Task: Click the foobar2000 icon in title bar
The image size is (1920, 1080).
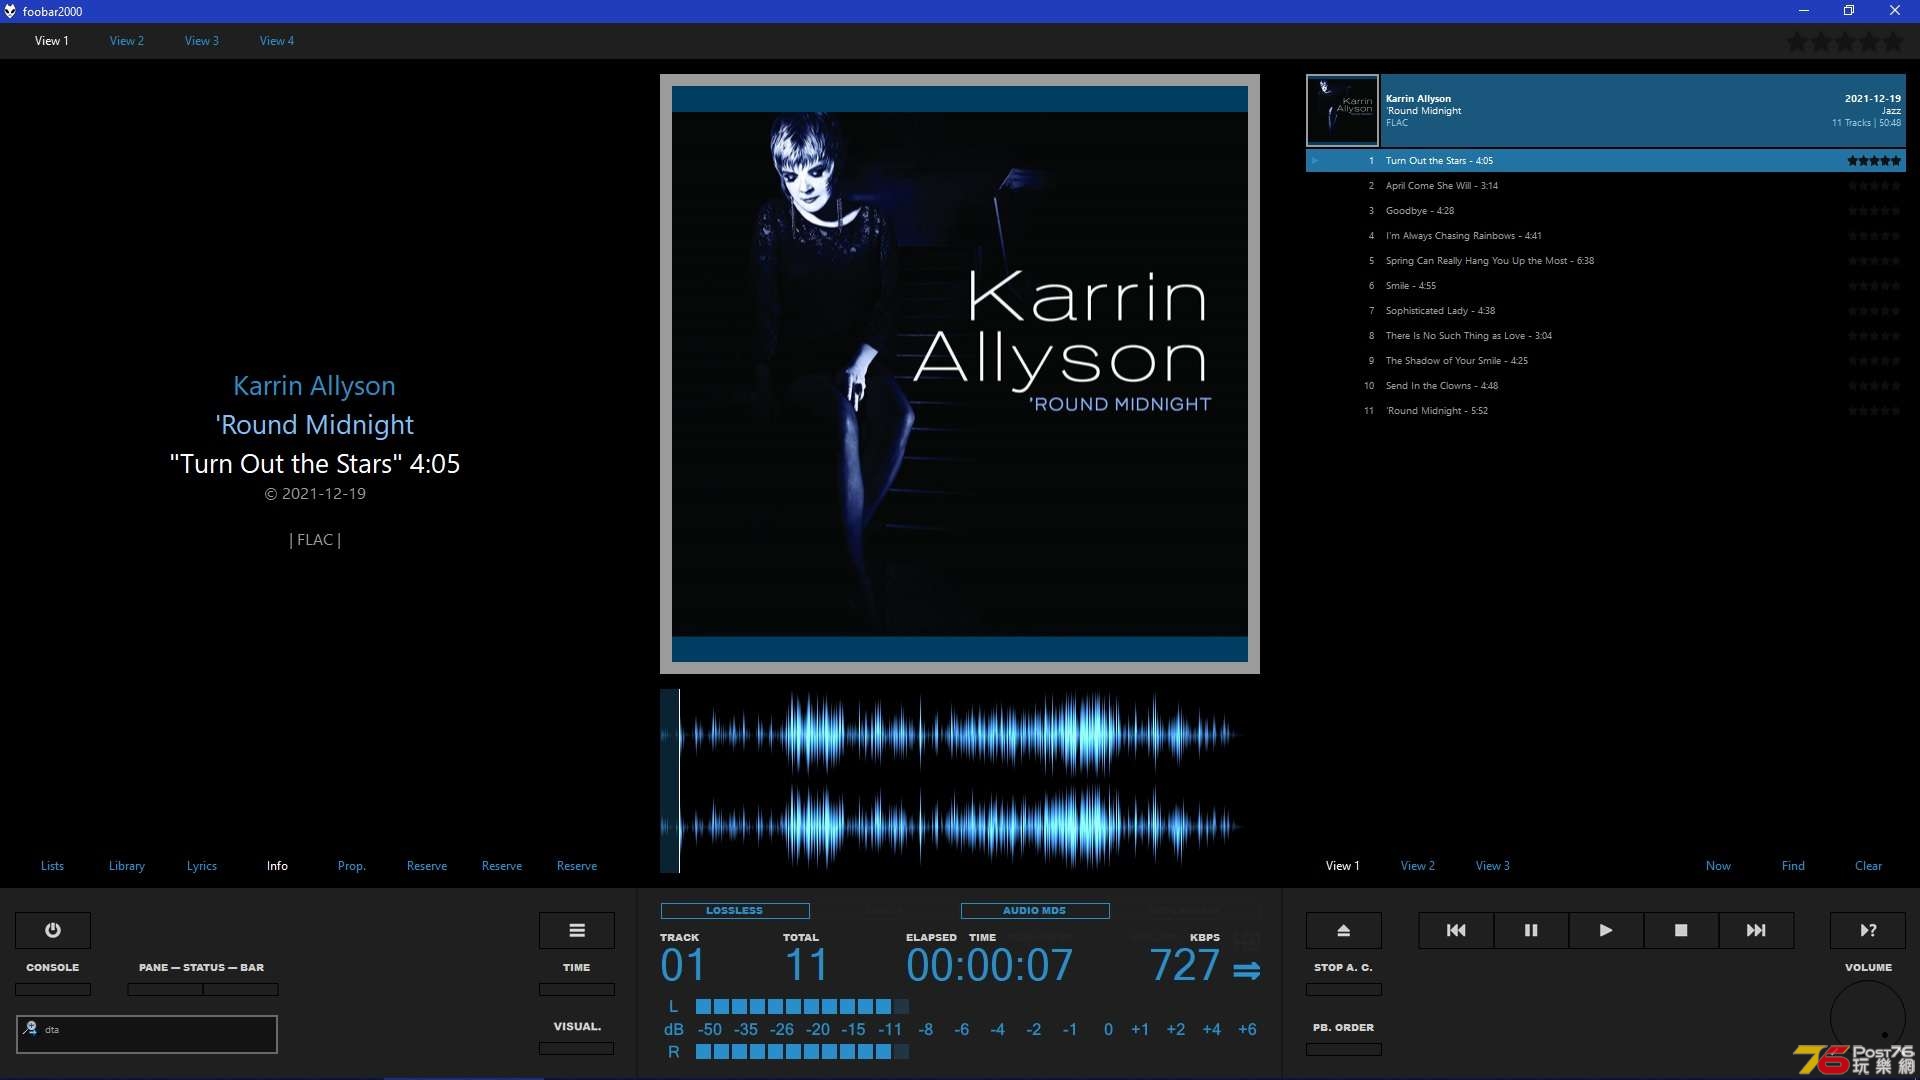Action: point(10,11)
